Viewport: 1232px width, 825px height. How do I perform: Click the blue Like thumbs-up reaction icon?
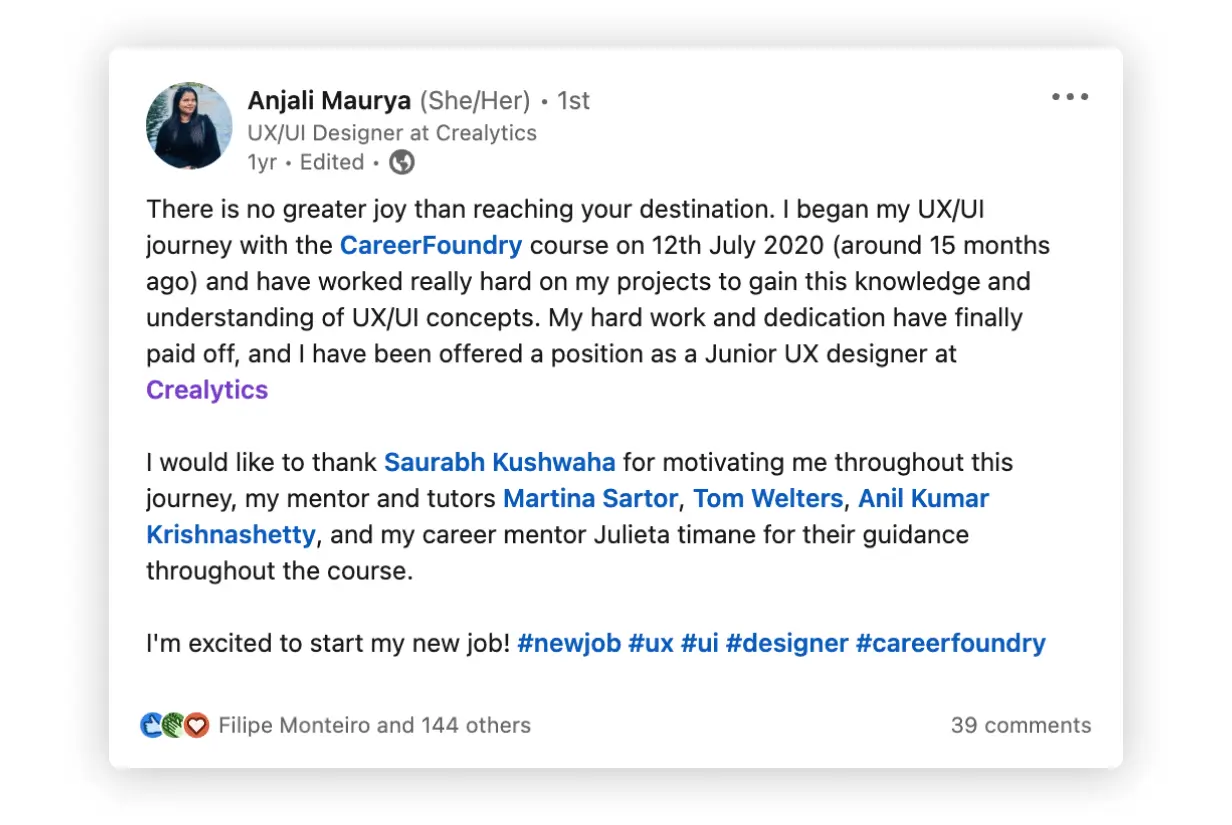tap(151, 725)
